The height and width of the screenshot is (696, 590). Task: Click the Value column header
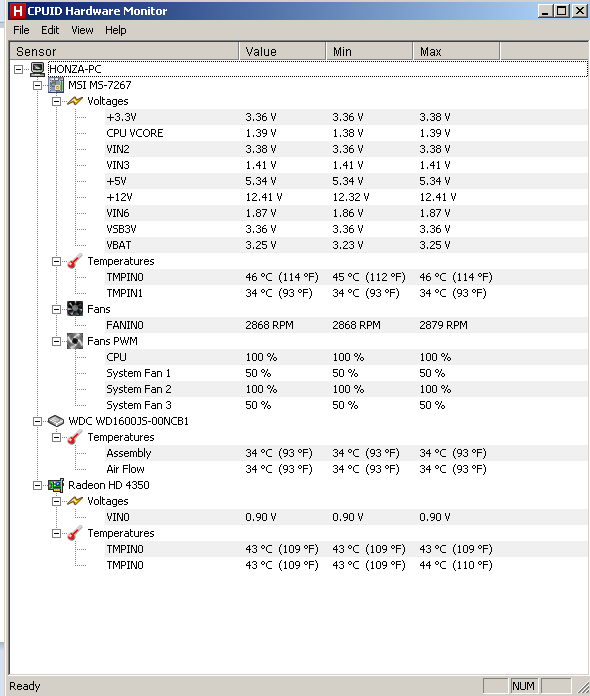282,51
